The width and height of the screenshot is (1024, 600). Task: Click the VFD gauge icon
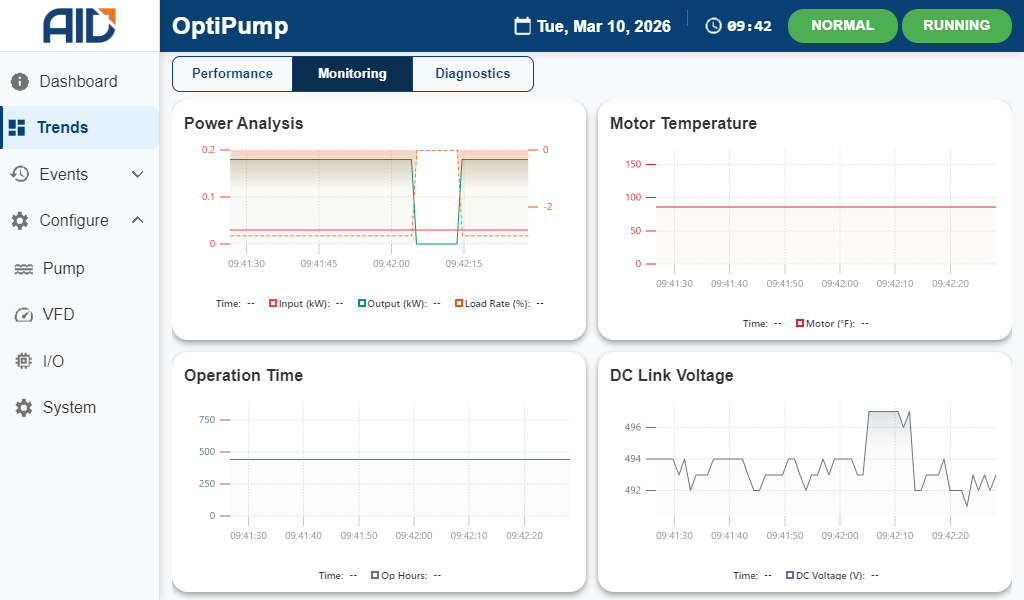[24, 315]
